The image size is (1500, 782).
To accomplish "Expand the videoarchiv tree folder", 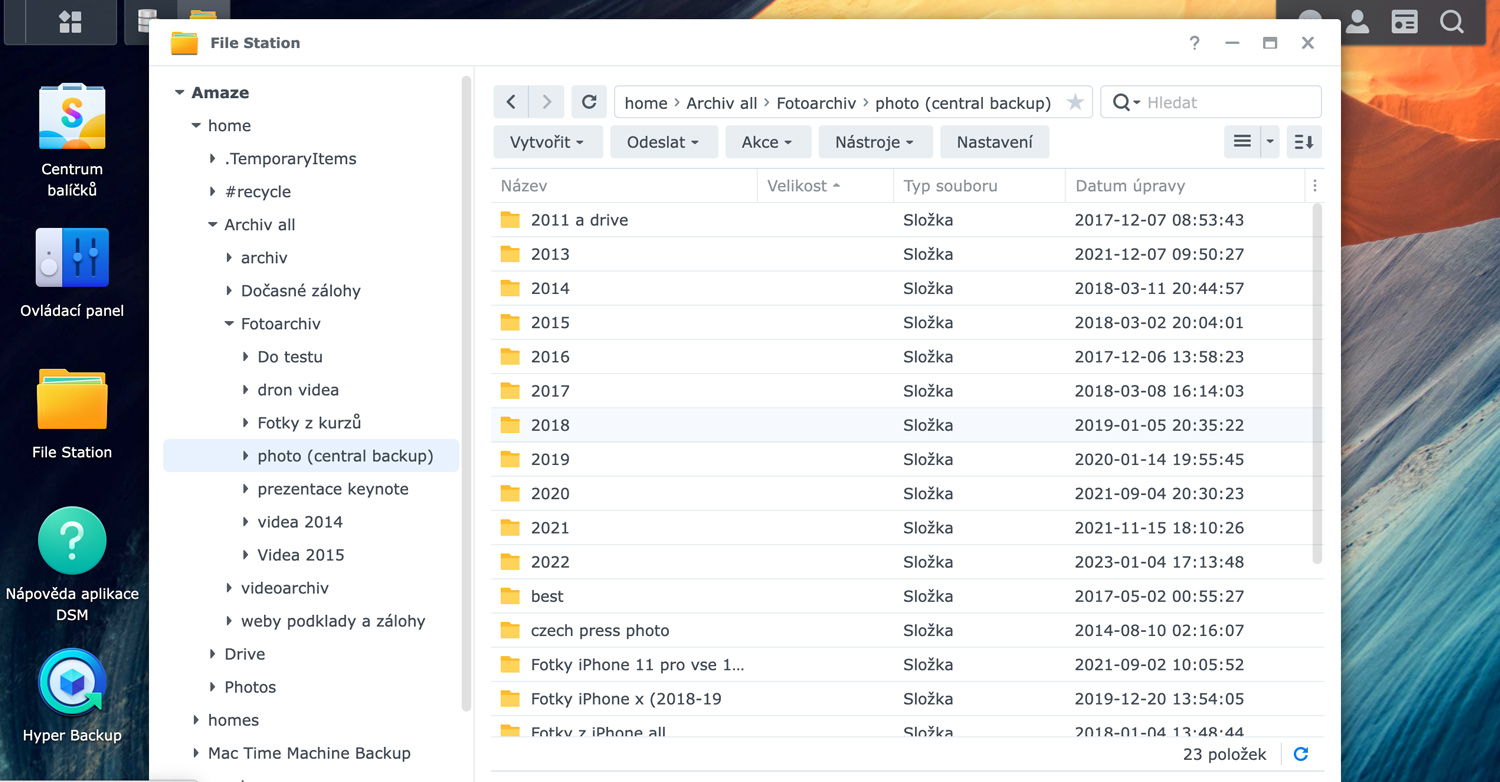I will pyautogui.click(x=229, y=588).
